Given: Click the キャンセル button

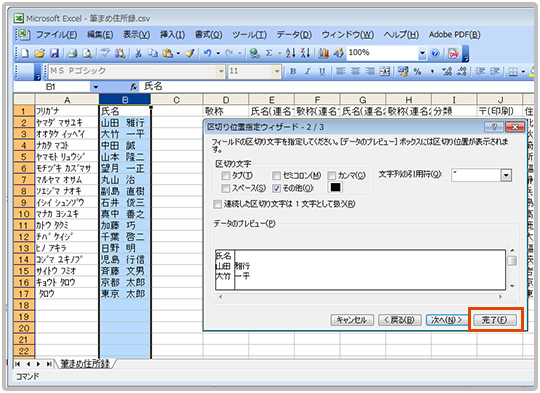Looking at the screenshot, I should coord(352,320).
